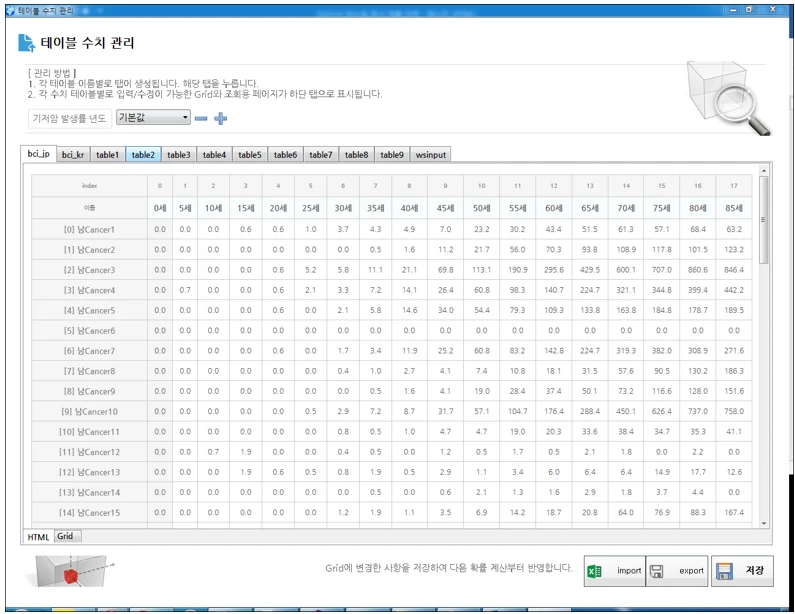
Task: Click the 860.6 cell in 남Cancer3 row
Action: coord(698,270)
